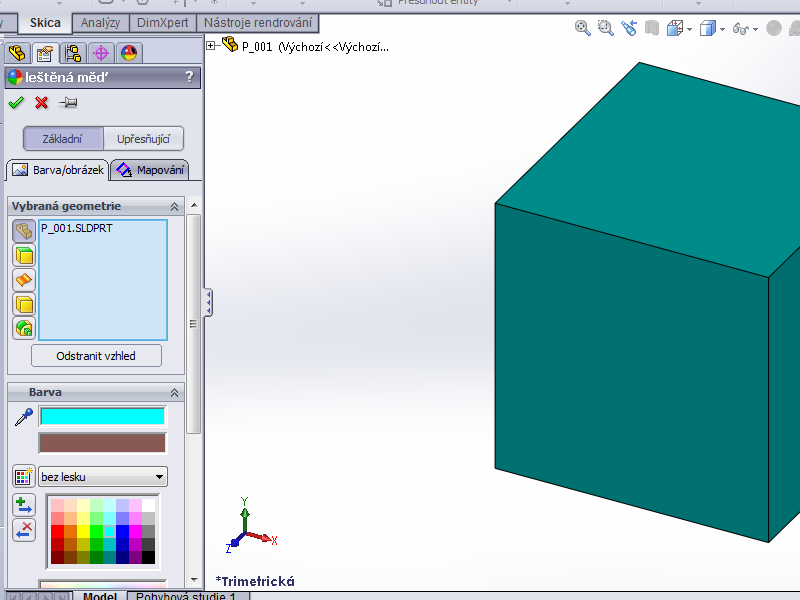Open the Model tab at the bottom
Image resolution: width=800 pixels, height=600 pixels.
pyautogui.click(x=101, y=595)
